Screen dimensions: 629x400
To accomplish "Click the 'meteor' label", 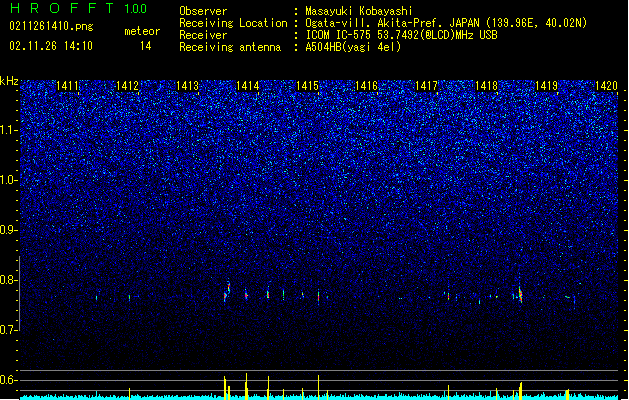I will pyautogui.click(x=142, y=31).
